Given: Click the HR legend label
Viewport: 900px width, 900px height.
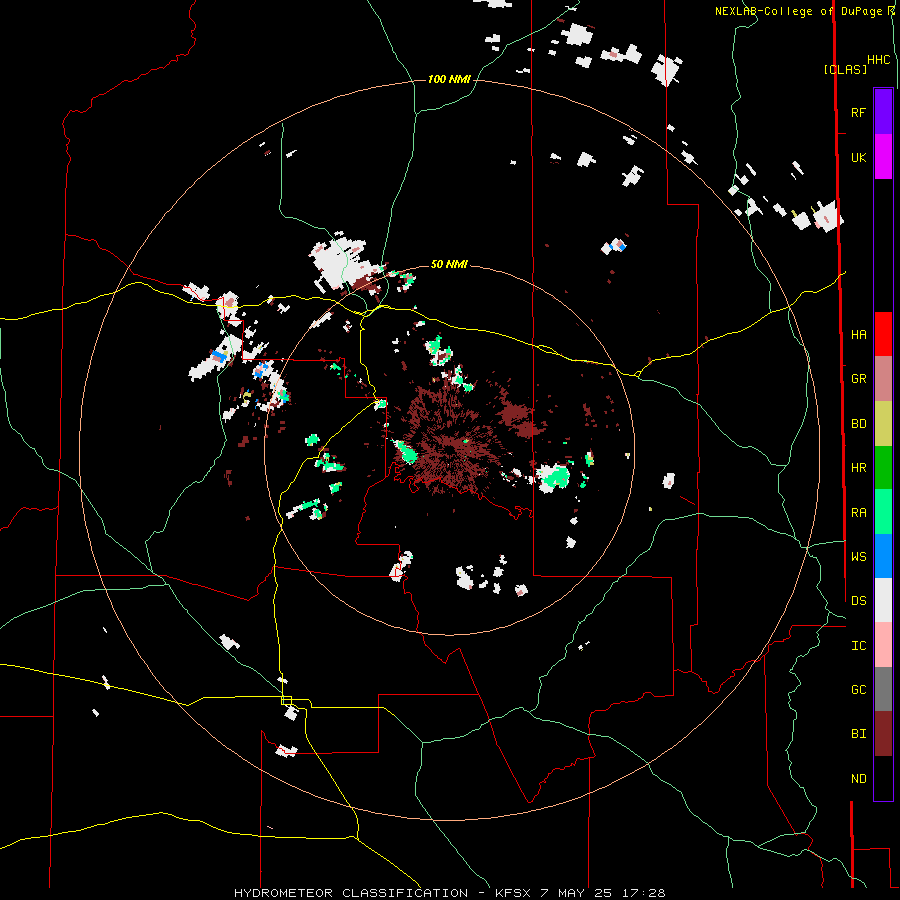Looking at the screenshot, I should [858, 468].
